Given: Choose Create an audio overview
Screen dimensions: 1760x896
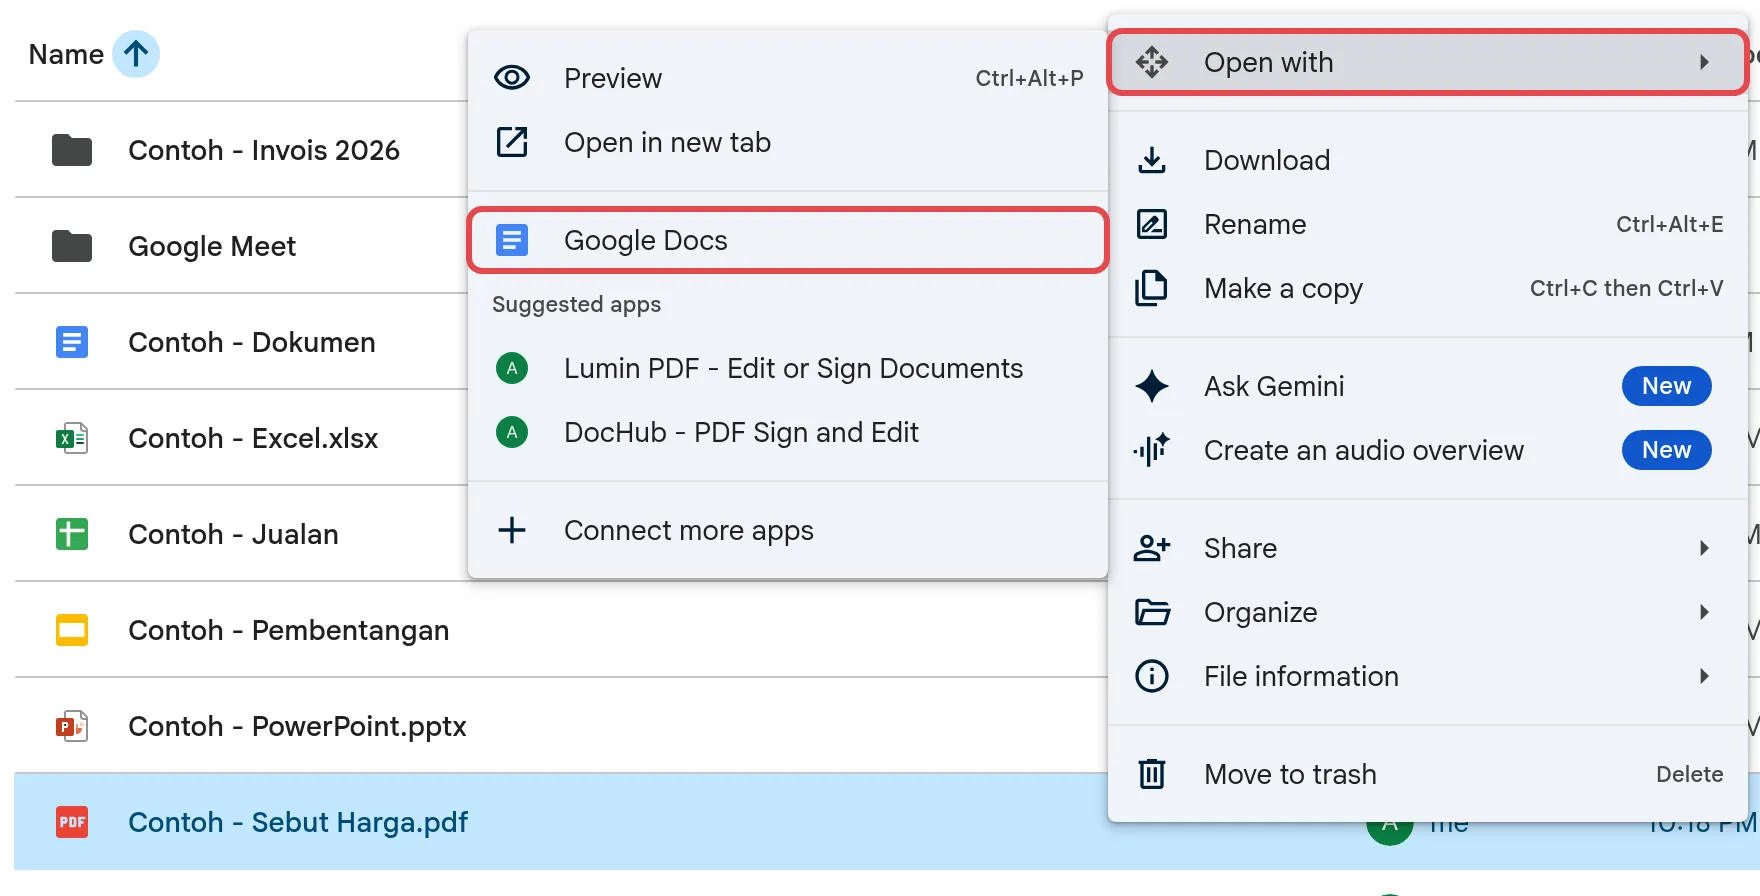Looking at the screenshot, I should 1428,450.
